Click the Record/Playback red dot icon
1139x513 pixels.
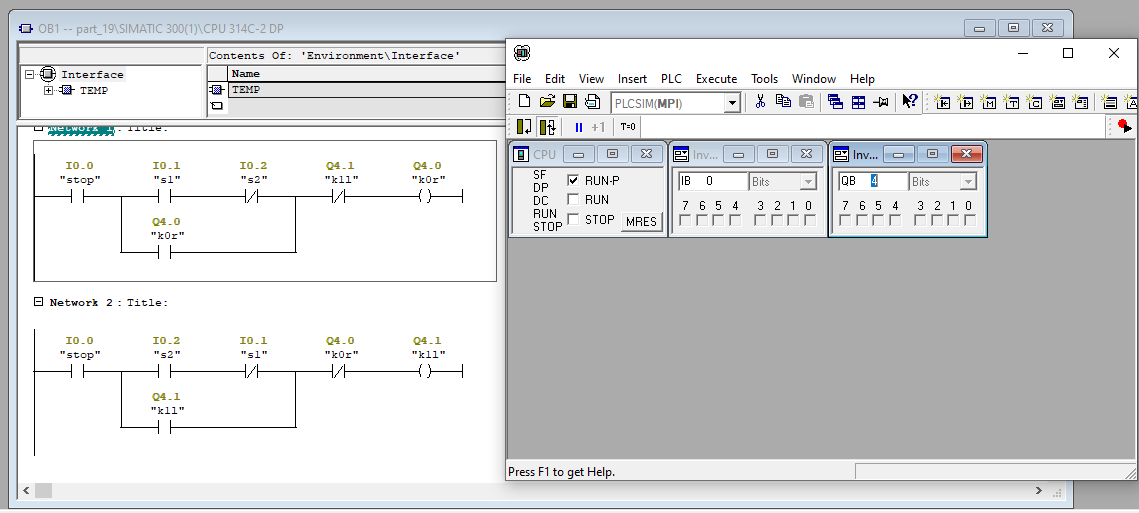pos(1124,126)
